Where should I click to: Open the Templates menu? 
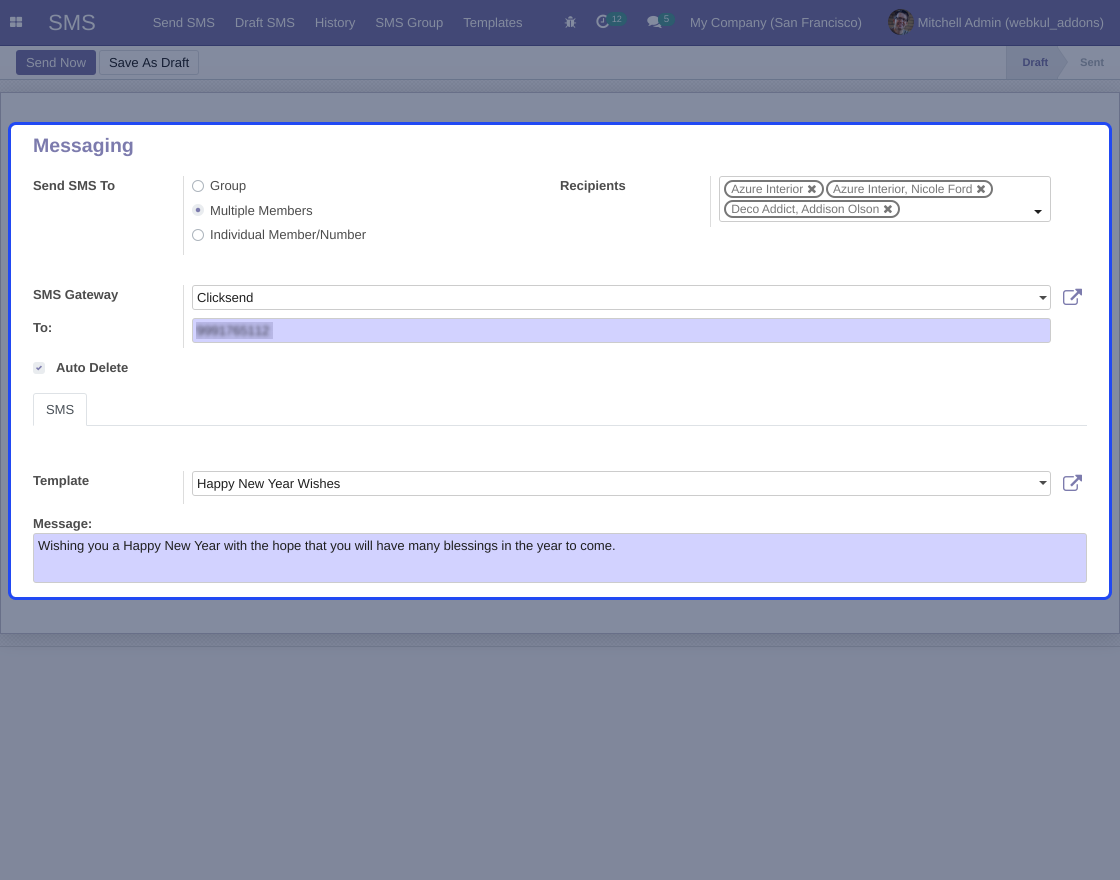point(493,23)
